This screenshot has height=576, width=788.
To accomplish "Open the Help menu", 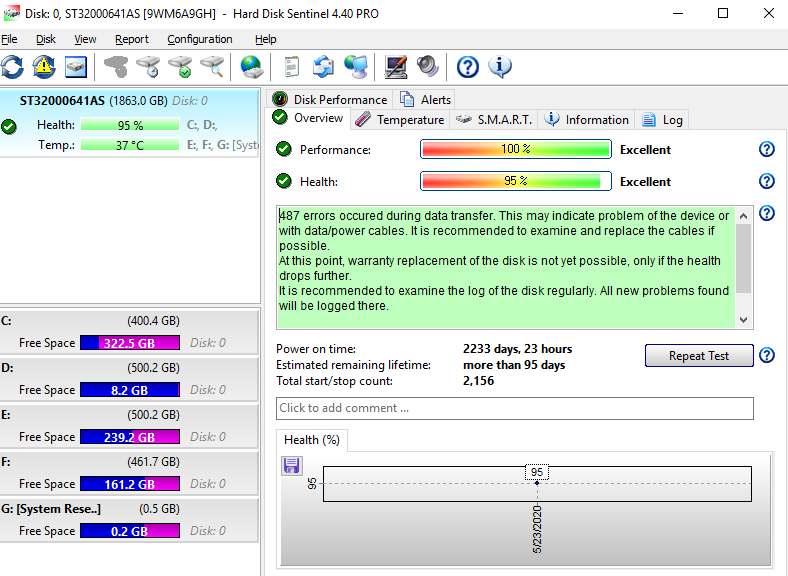I will pyautogui.click(x=265, y=39).
